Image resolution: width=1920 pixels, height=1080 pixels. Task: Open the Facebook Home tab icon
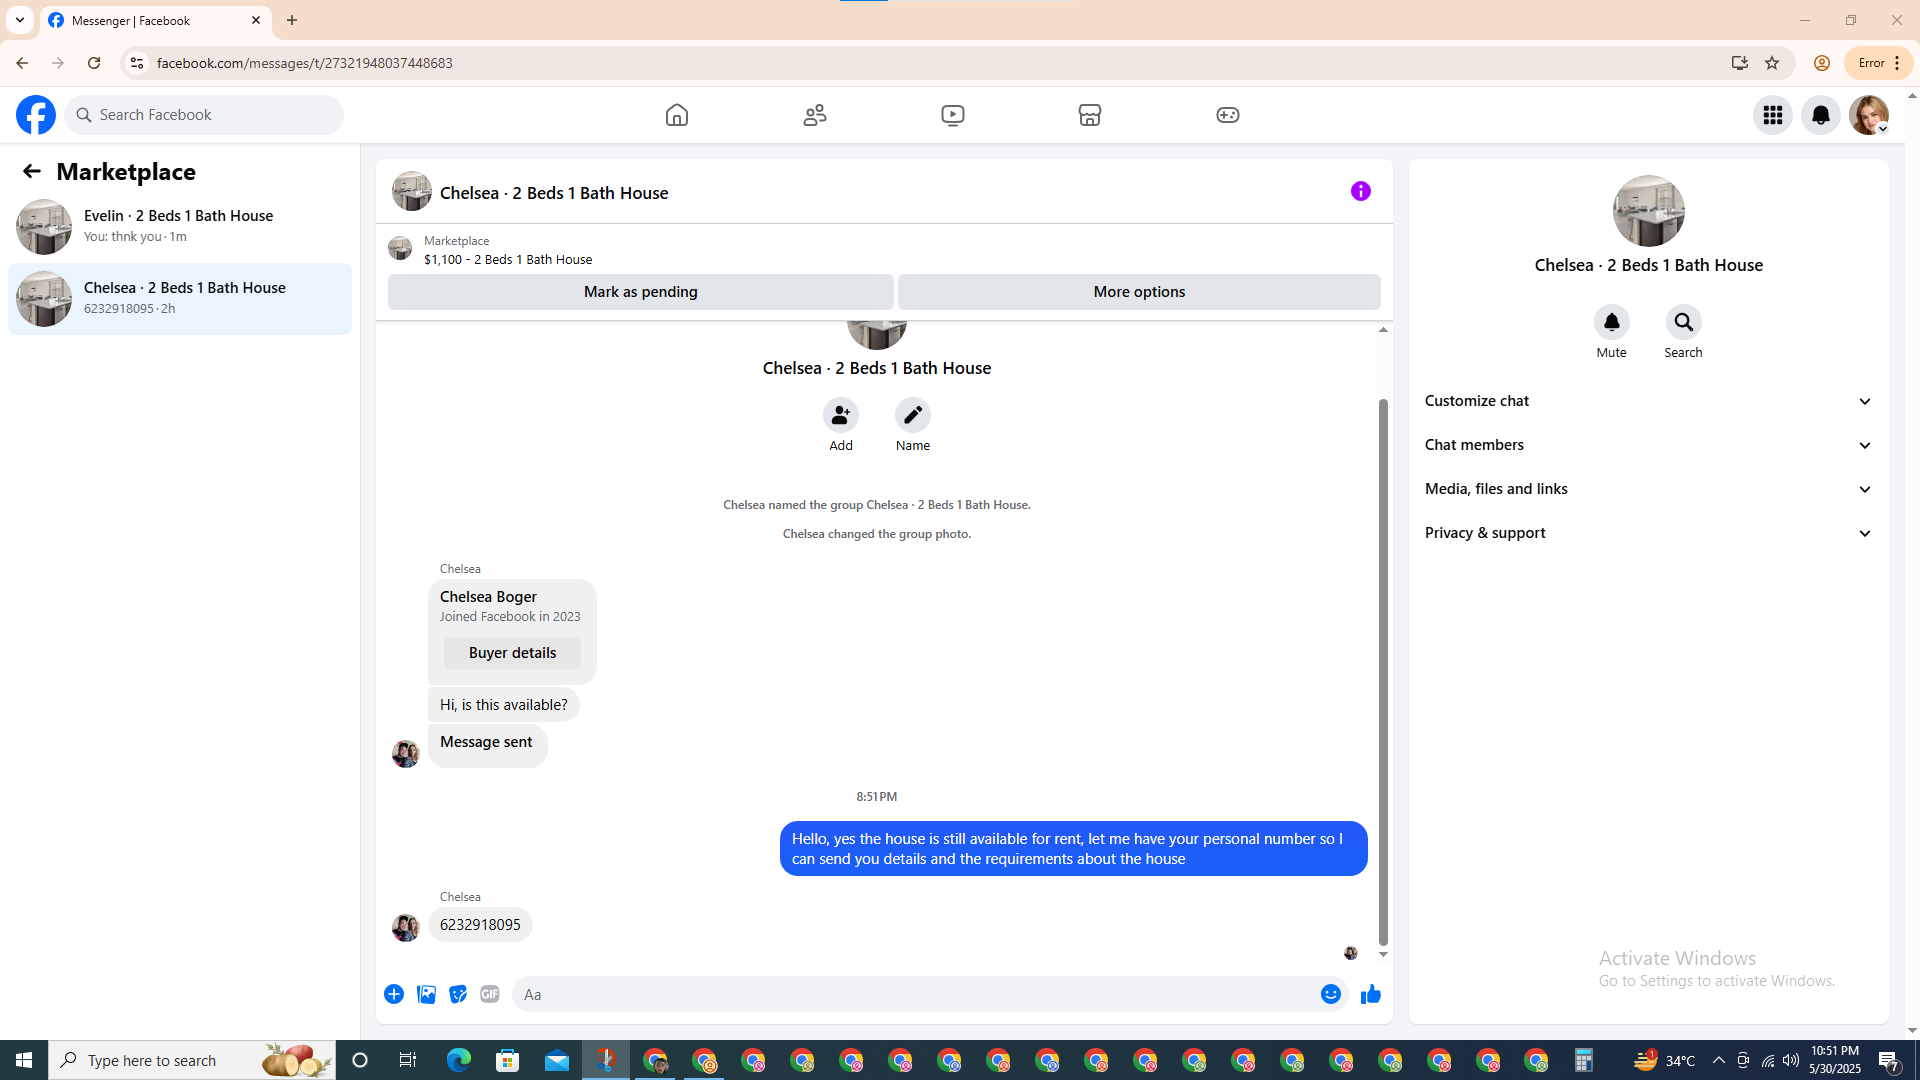tap(677, 115)
